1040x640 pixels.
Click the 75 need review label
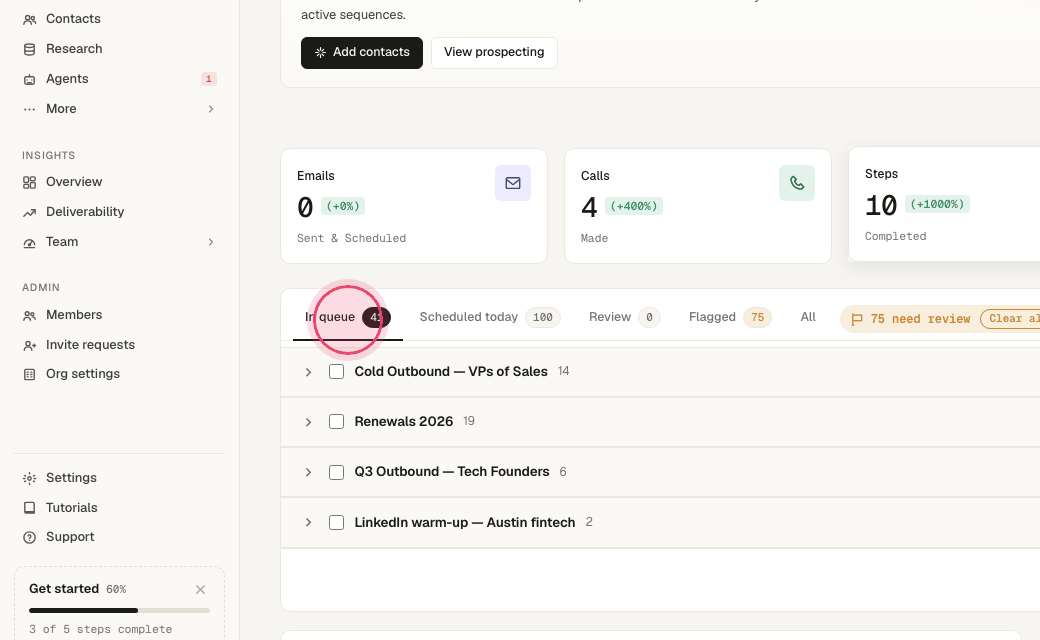[920, 319]
